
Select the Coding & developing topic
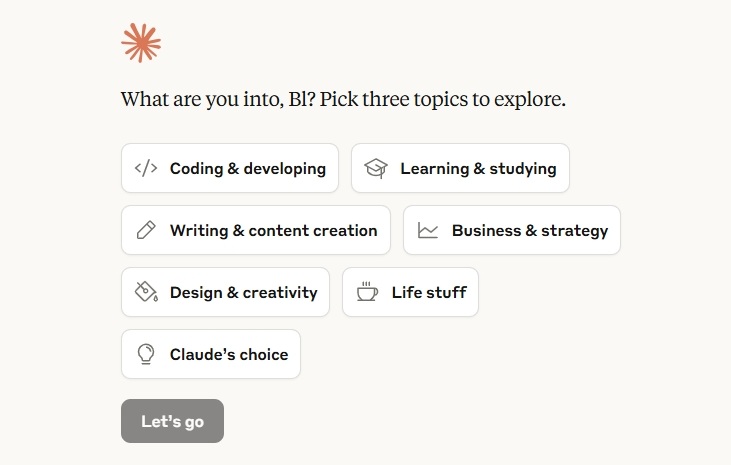pyautogui.click(x=230, y=168)
